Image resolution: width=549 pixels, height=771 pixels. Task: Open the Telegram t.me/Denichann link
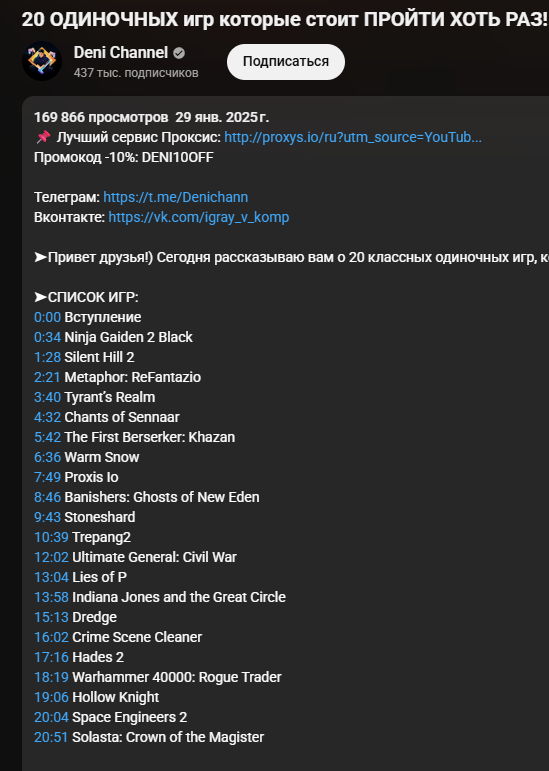click(x=175, y=197)
